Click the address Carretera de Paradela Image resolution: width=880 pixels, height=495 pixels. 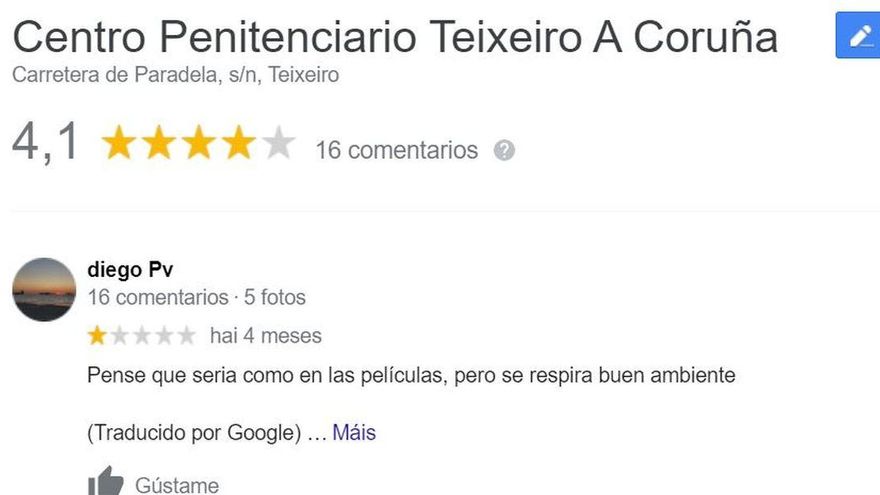tap(175, 75)
